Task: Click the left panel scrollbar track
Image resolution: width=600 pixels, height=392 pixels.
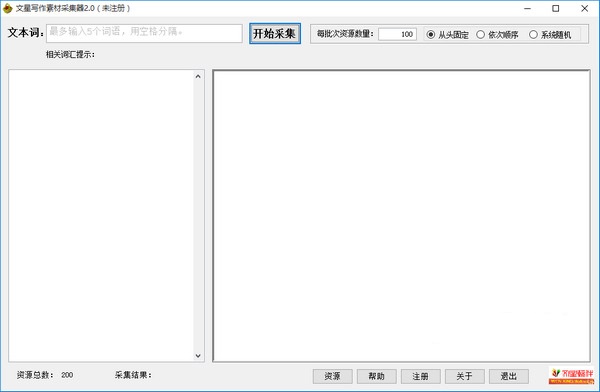Action: tap(198, 216)
